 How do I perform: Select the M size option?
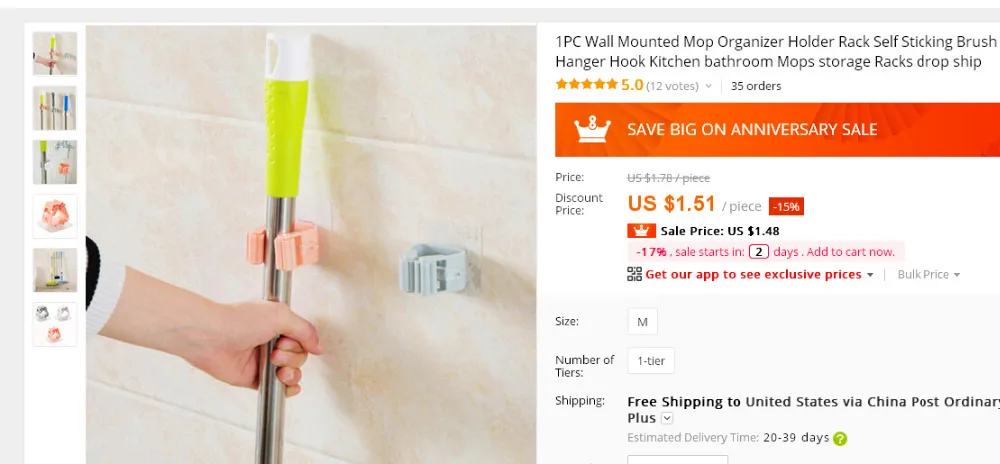tap(642, 322)
